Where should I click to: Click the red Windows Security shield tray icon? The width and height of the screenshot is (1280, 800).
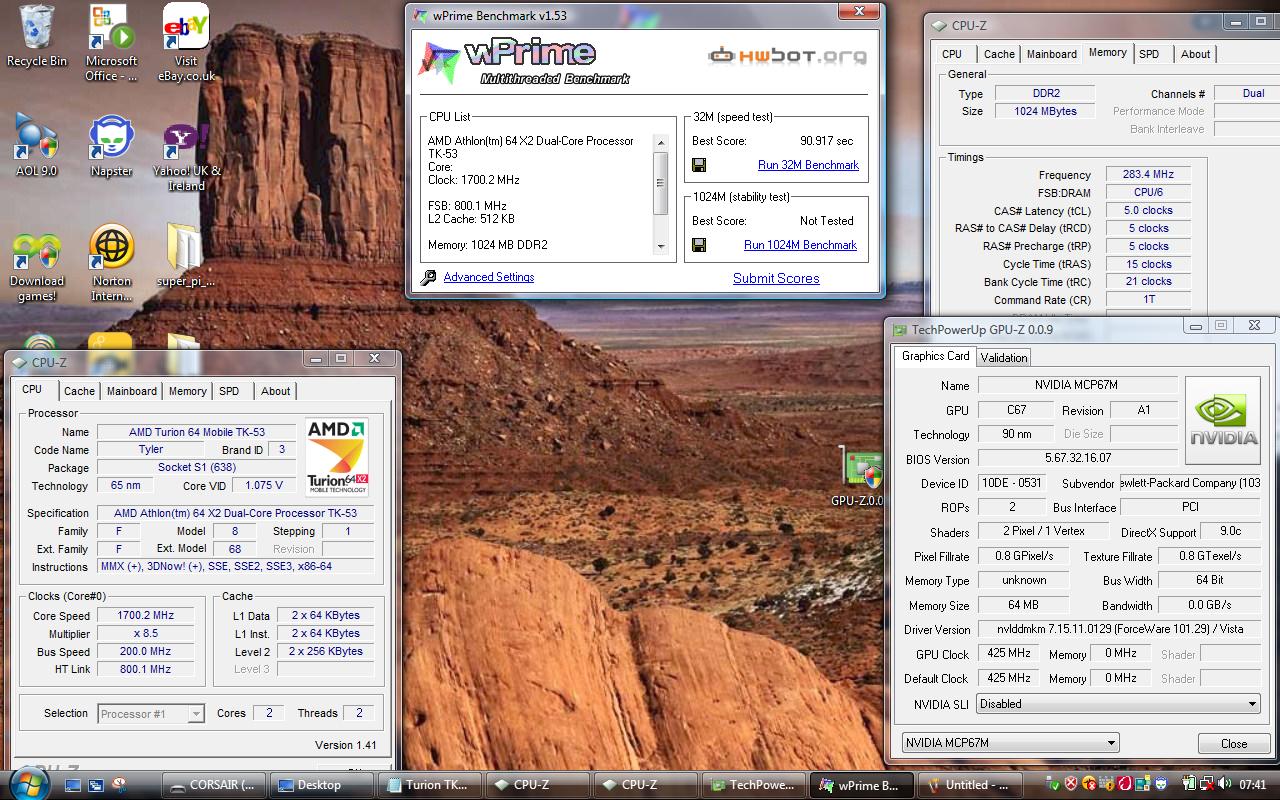(1071, 784)
